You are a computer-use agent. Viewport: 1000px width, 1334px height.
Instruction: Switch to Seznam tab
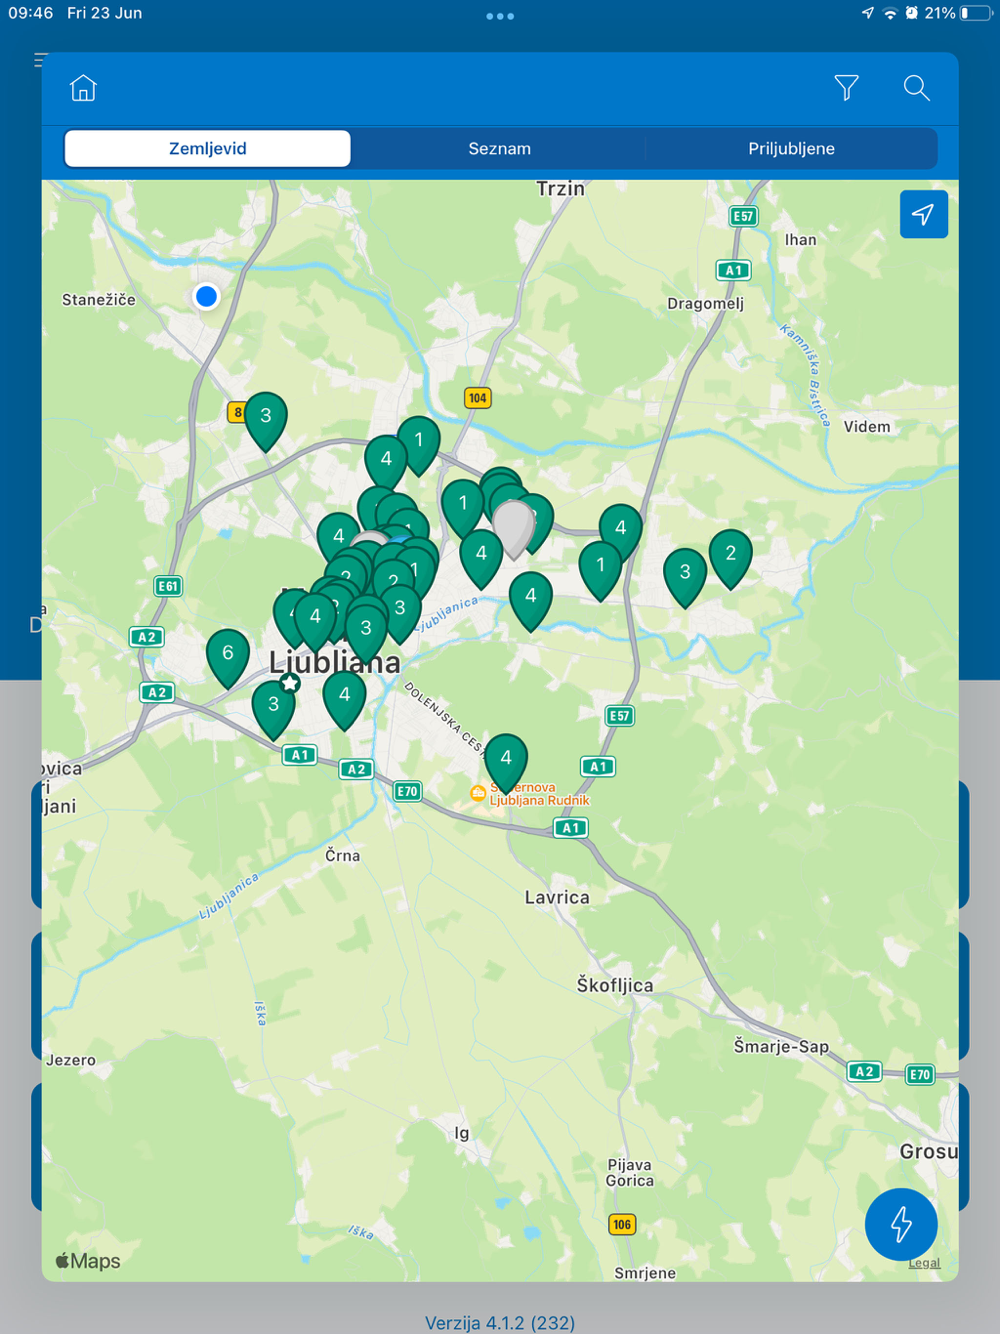[500, 148]
